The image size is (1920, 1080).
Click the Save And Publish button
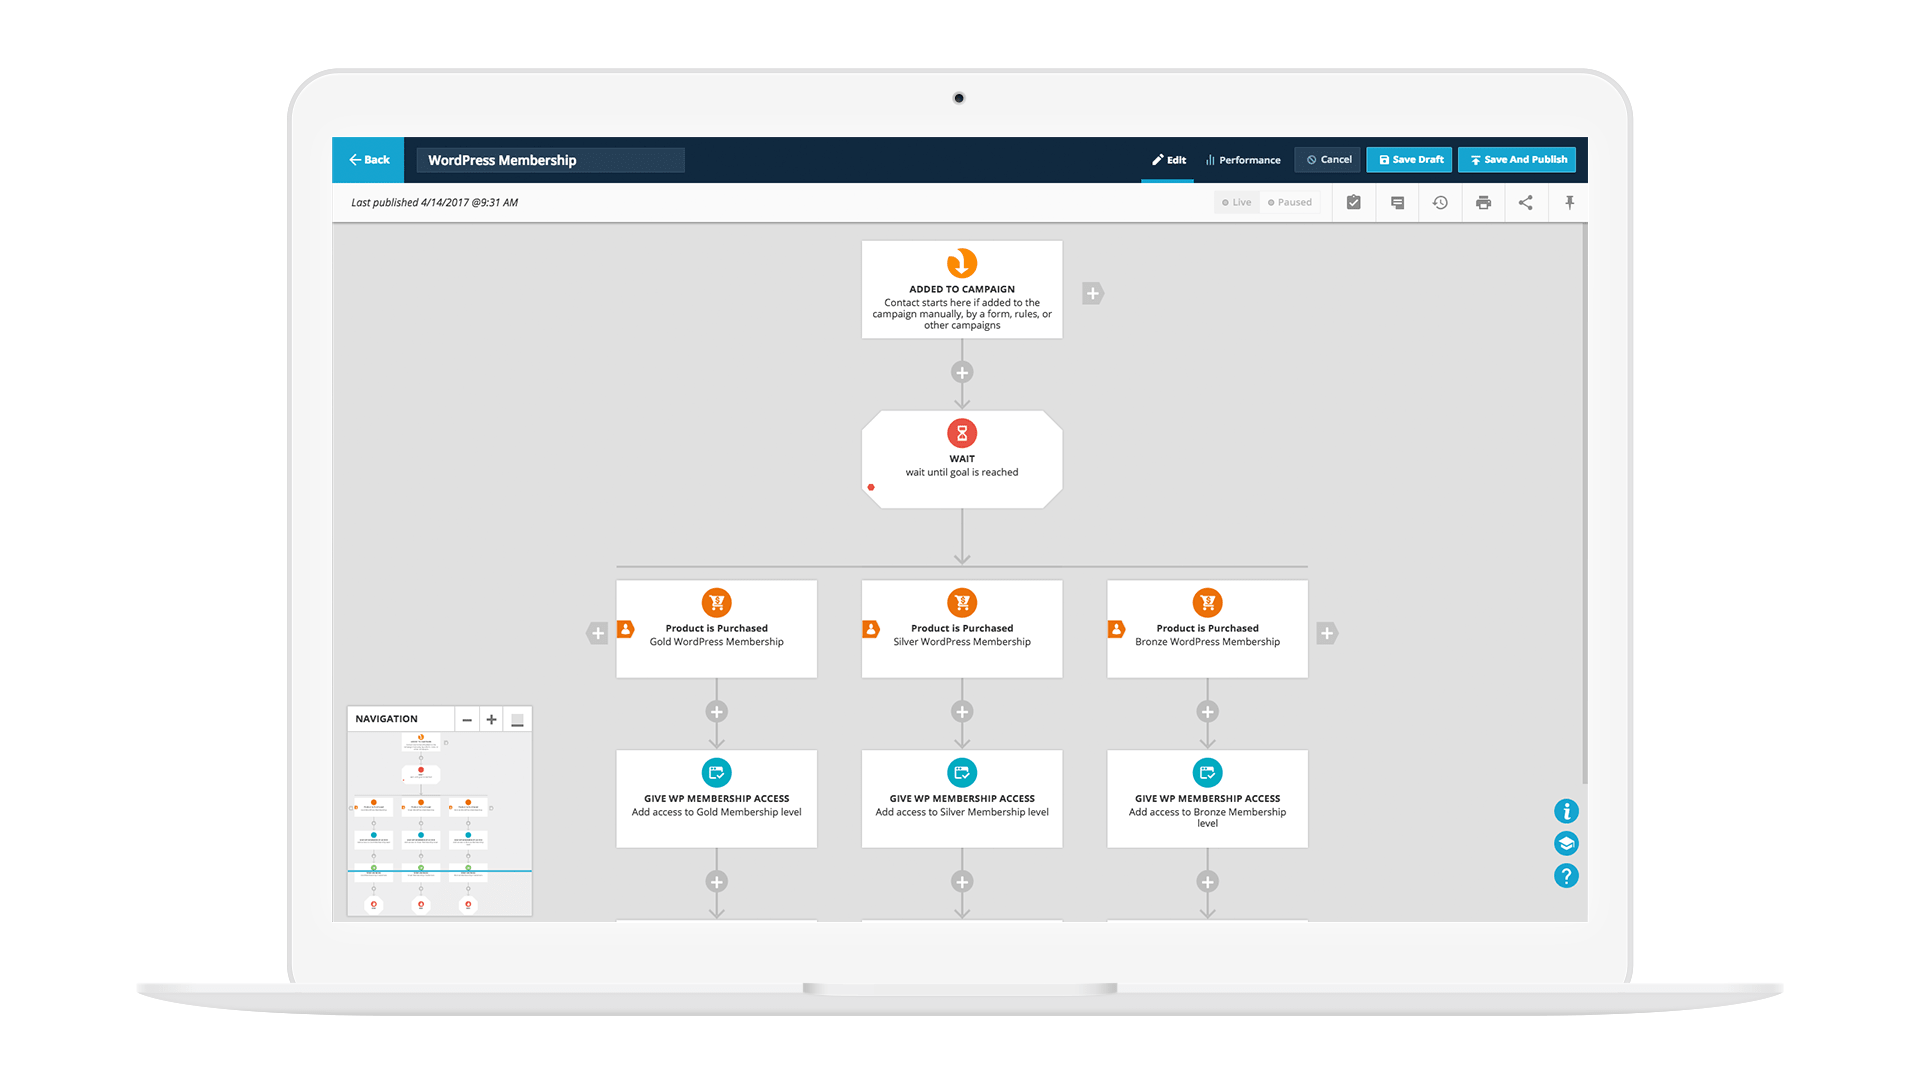[1517, 160]
